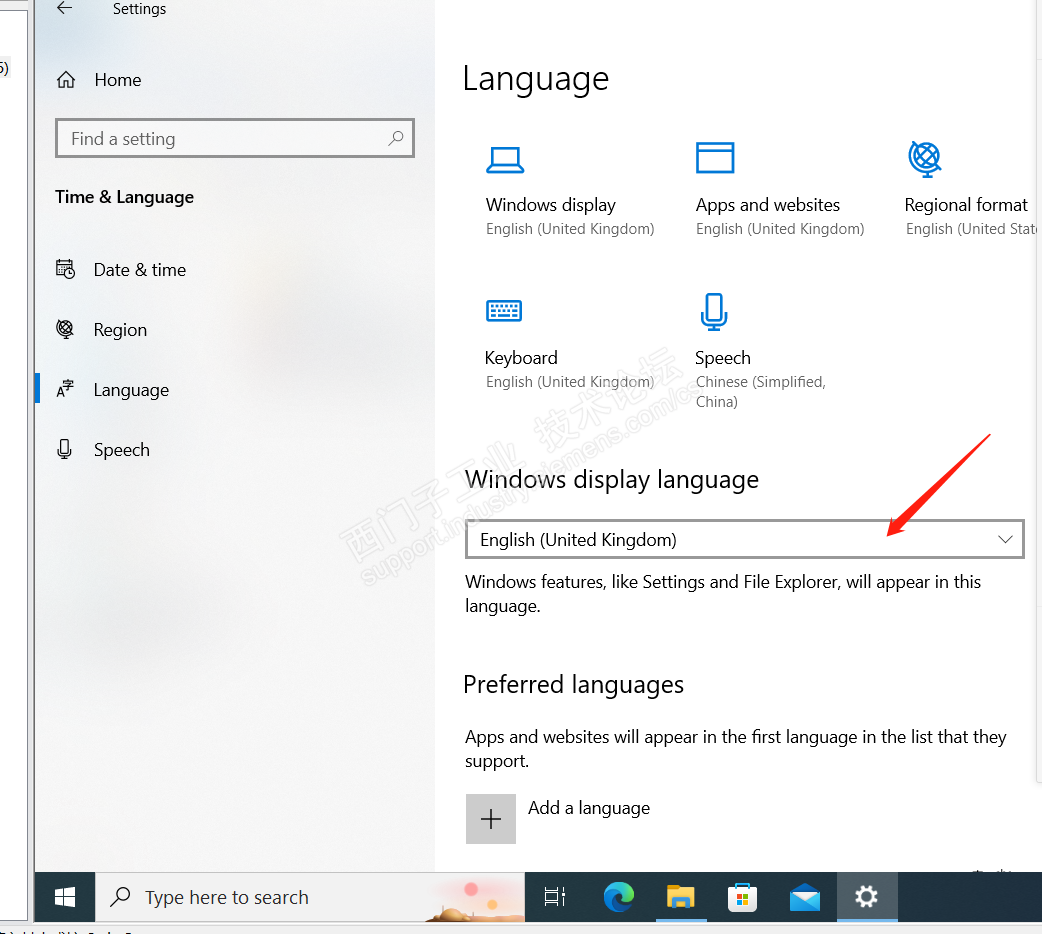Focus the Find a setting search box
Image resolution: width=1042 pixels, height=934 pixels.
235,138
